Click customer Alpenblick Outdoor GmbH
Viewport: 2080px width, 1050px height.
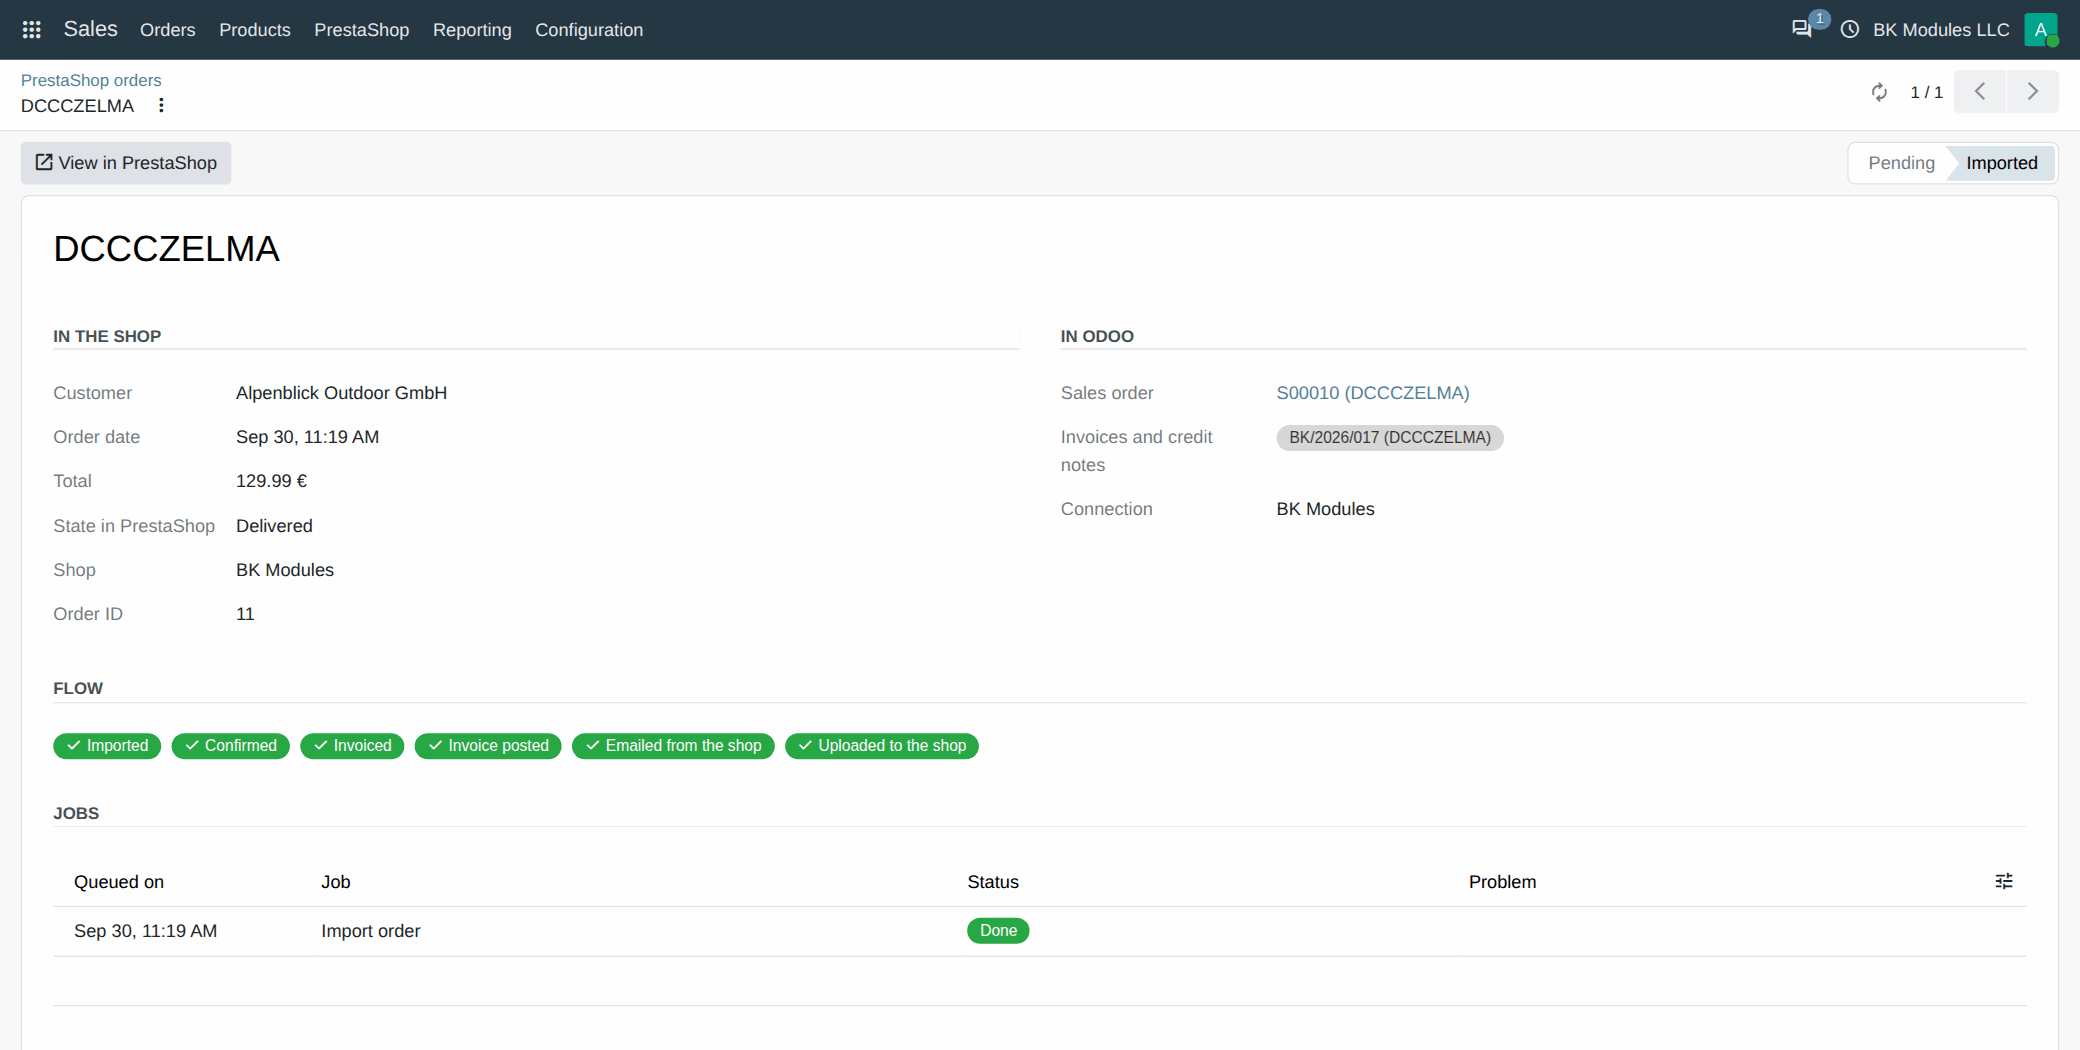click(341, 393)
